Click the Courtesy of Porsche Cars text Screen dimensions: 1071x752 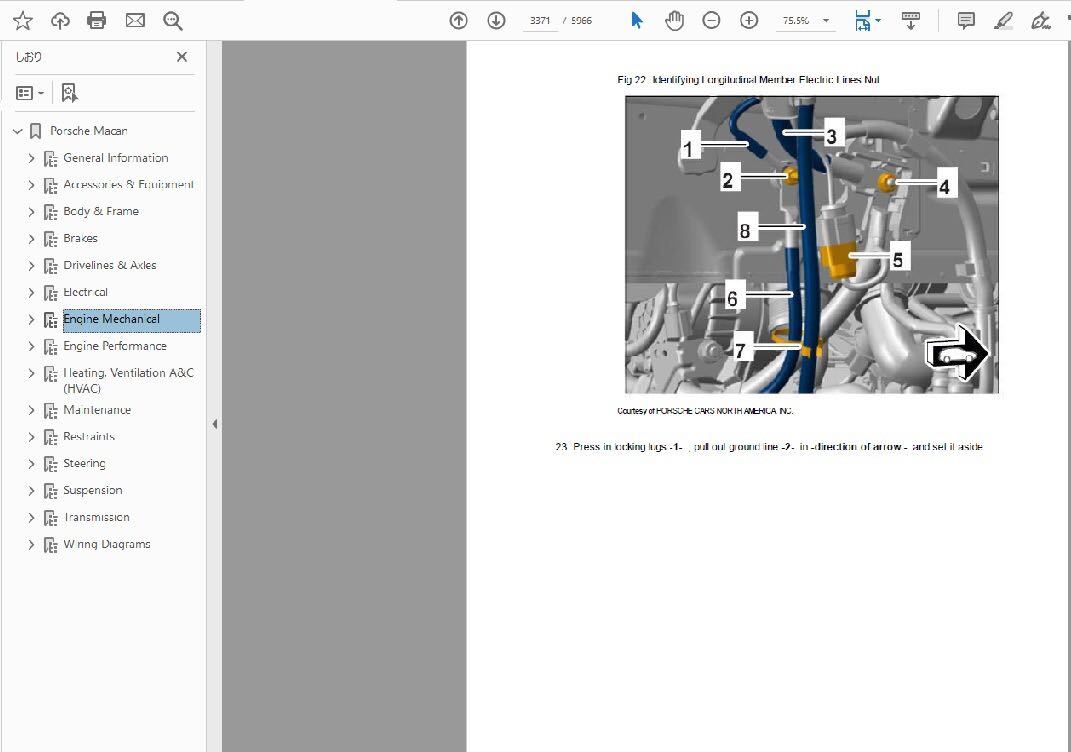(x=705, y=411)
